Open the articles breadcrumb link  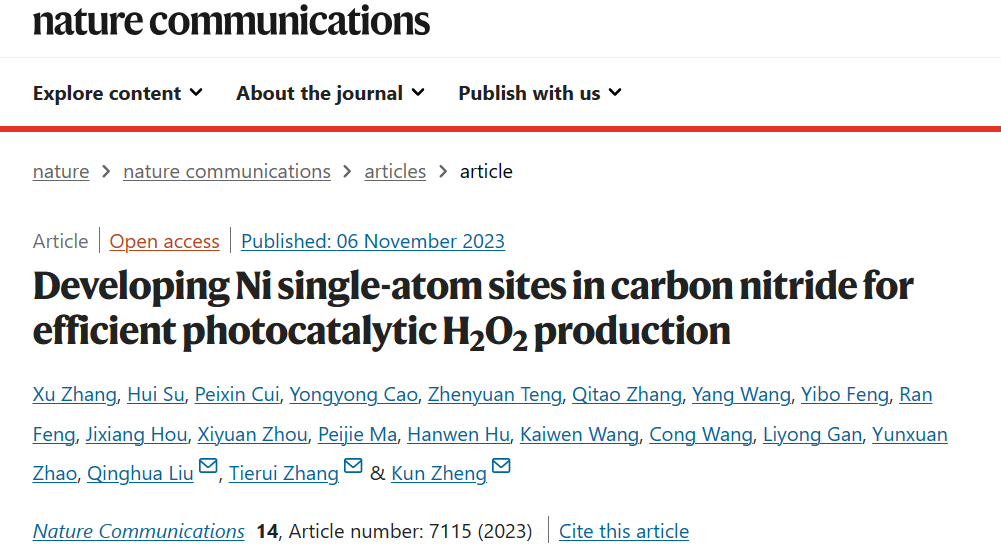[395, 171]
